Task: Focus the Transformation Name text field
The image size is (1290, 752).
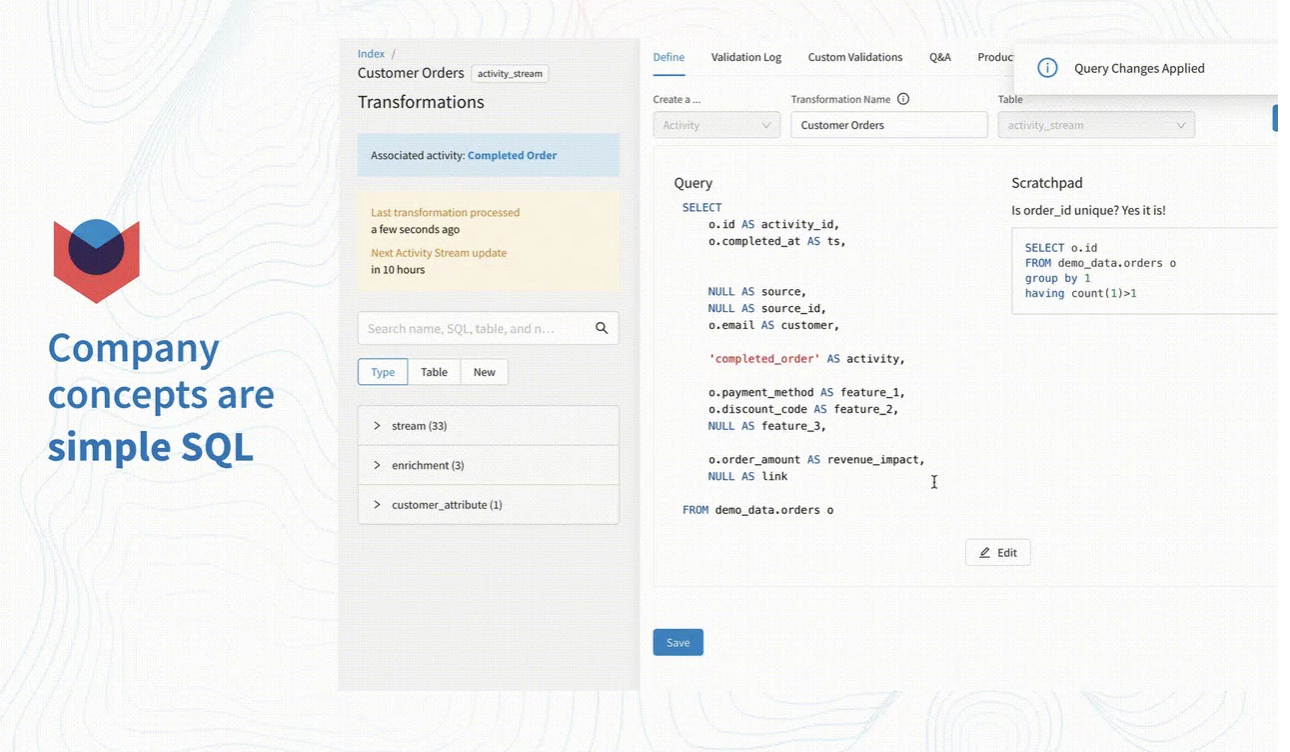Action: [x=888, y=125]
